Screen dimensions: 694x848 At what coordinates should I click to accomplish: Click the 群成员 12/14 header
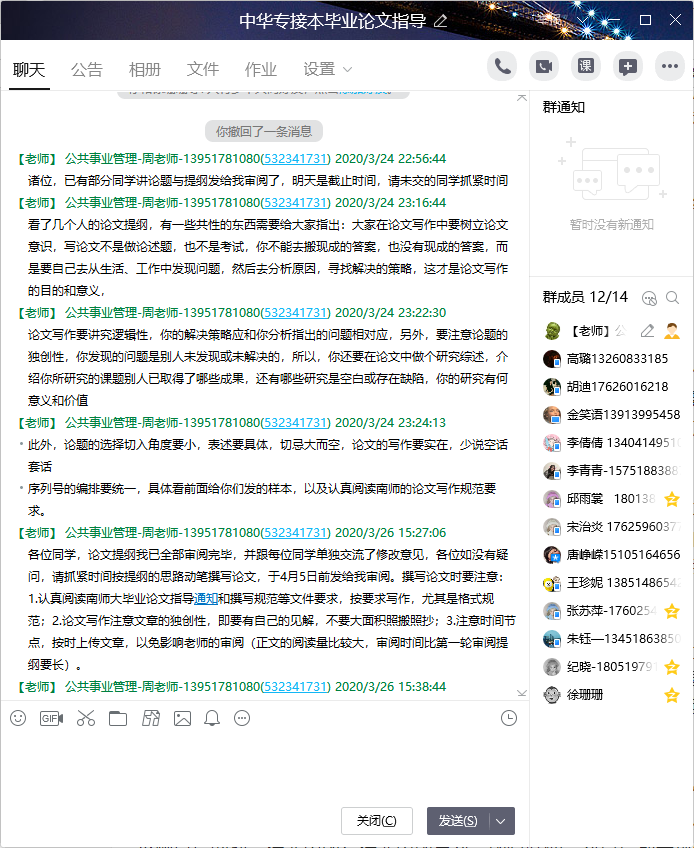[x=585, y=297]
